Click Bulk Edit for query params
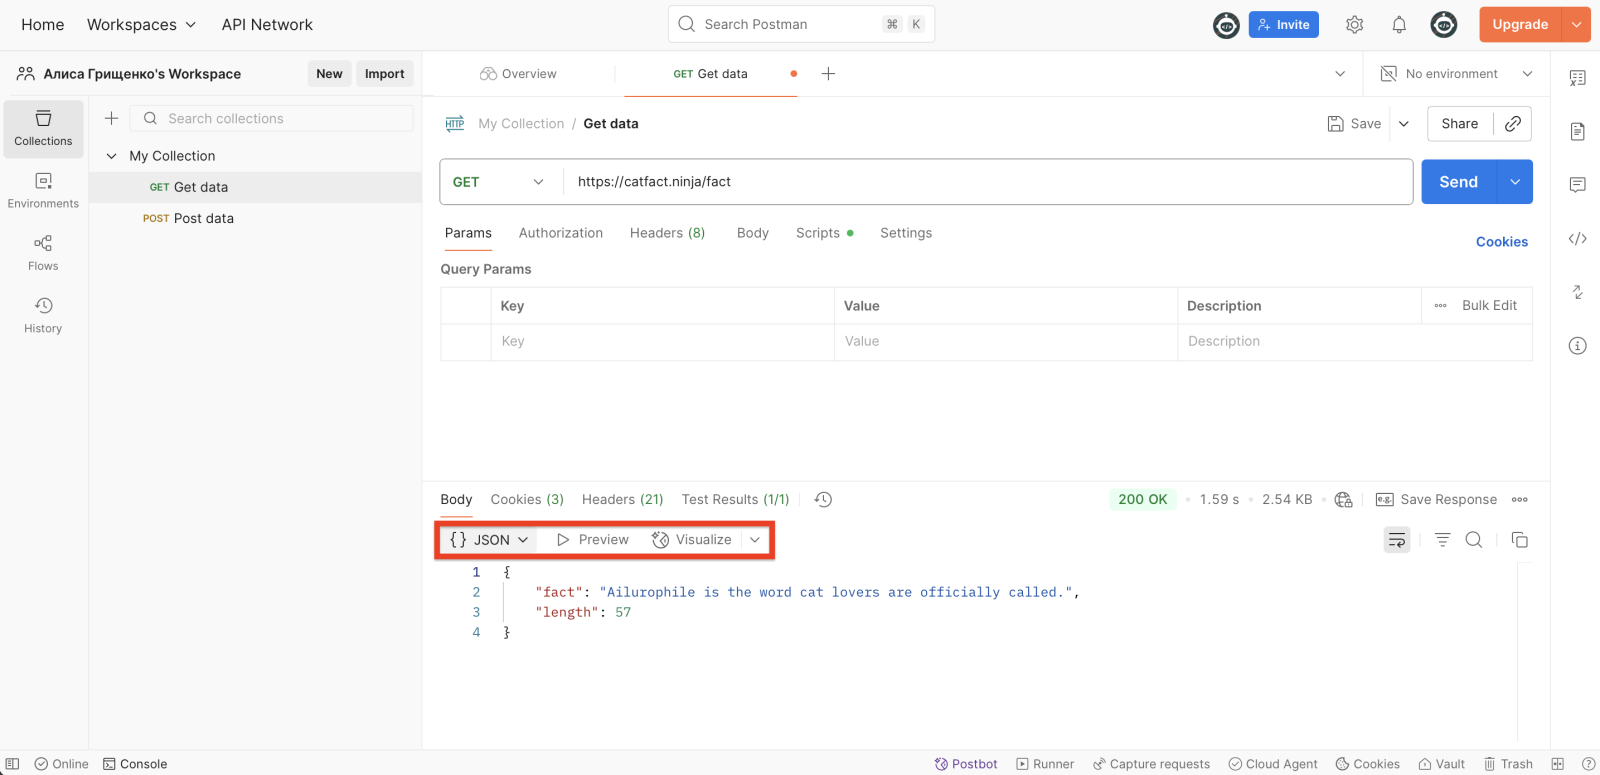Viewport: 1600px width, 775px height. coord(1489,306)
